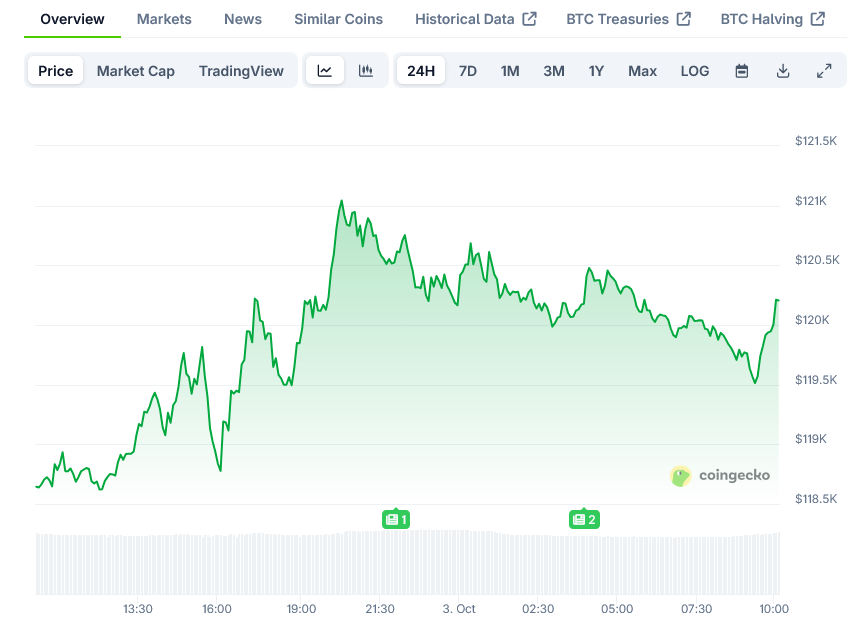Click news marker 2 on the chart
847x631 pixels.
tap(584, 519)
